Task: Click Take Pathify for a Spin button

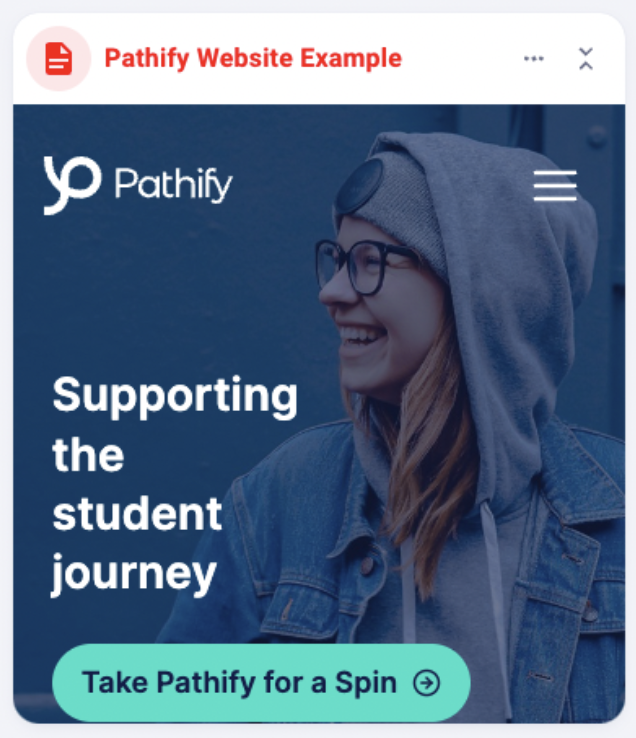Action: [261, 682]
